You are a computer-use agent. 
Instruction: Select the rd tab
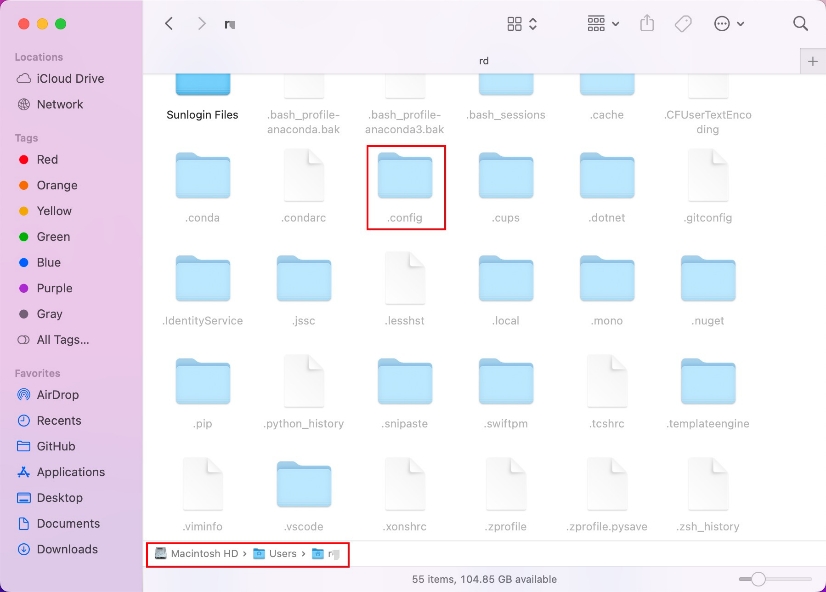tap(484, 61)
